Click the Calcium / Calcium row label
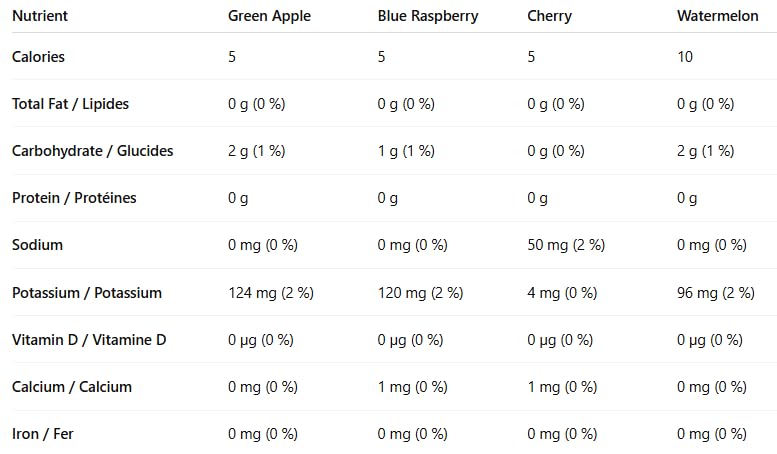Screen dimensions: 777x454 pyautogui.click(x=72, y=387)
